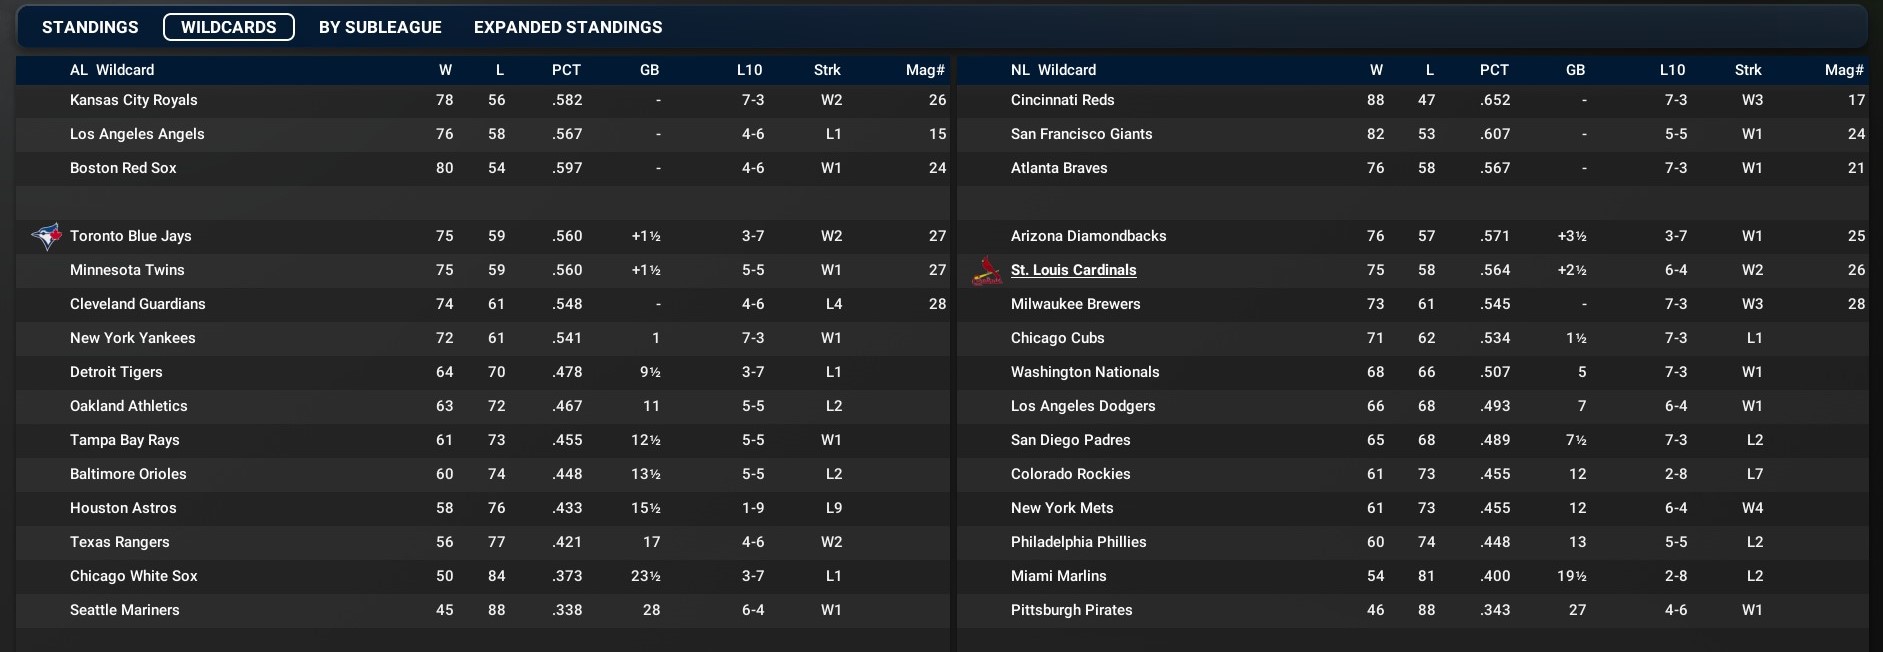This screenshot has width=1883, height=652.
Task: Click the AL Wildcard Mag# column header
Action: click(x=925, y=70)
